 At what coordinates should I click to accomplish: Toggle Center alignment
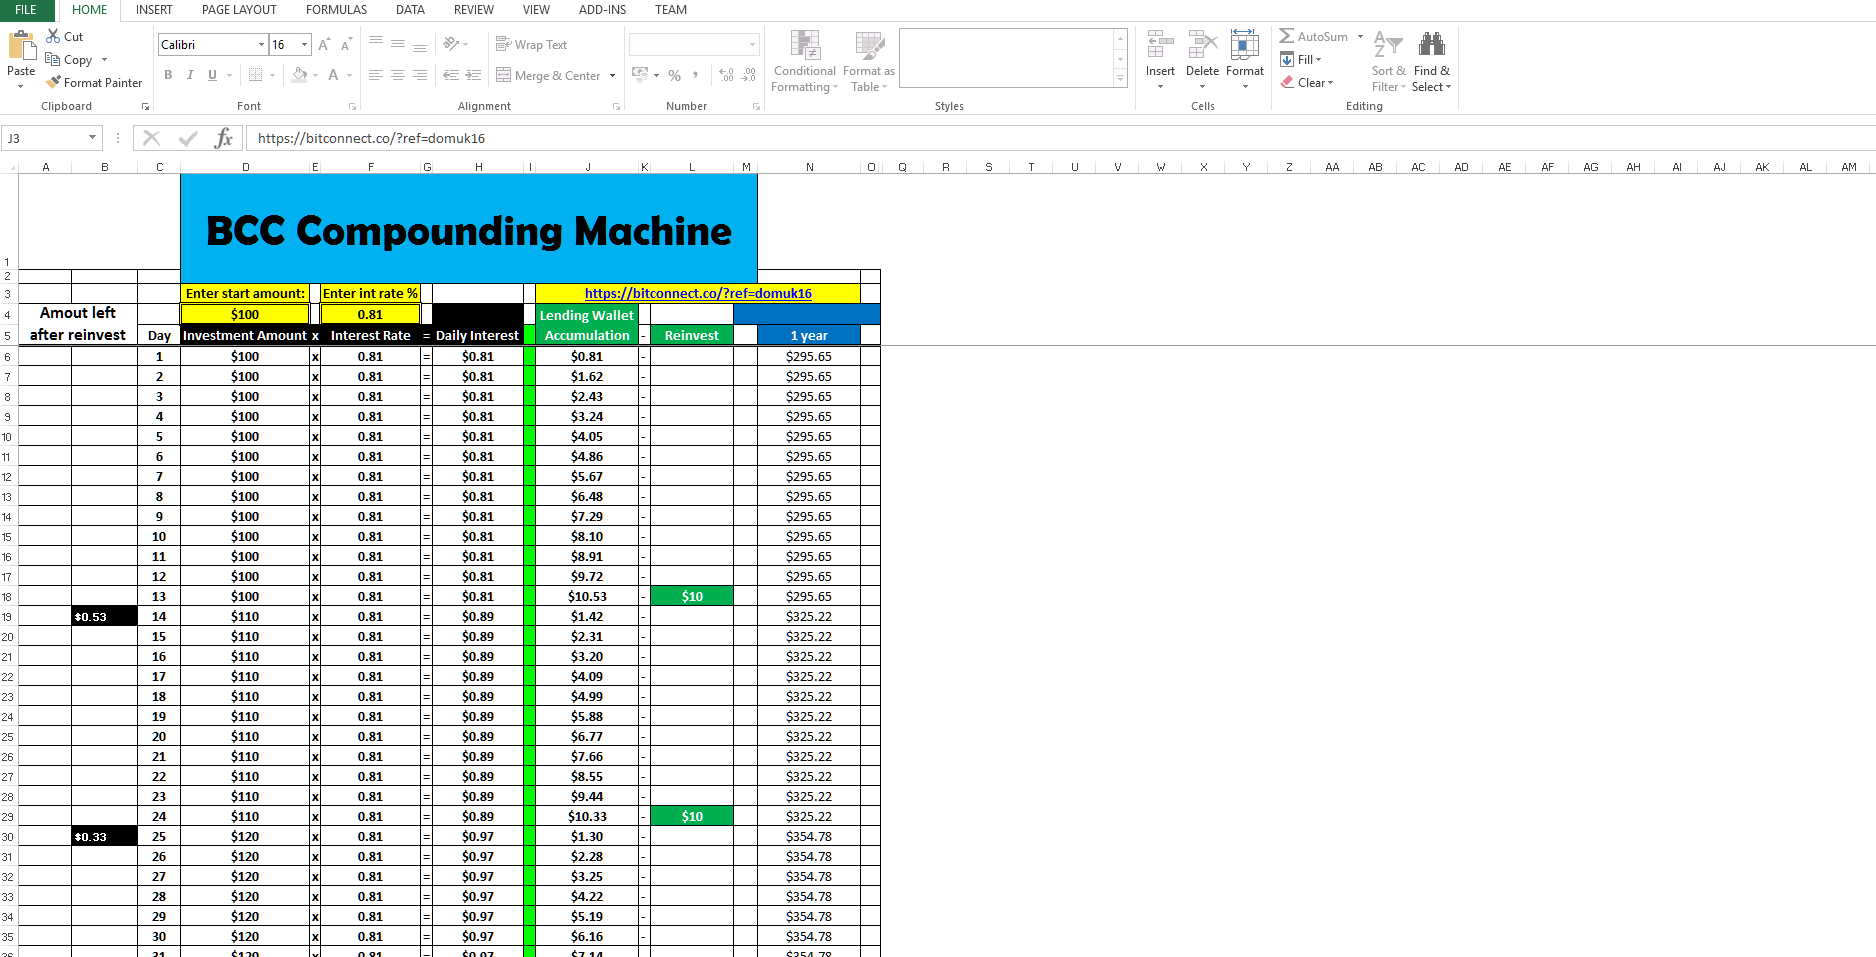398,75
